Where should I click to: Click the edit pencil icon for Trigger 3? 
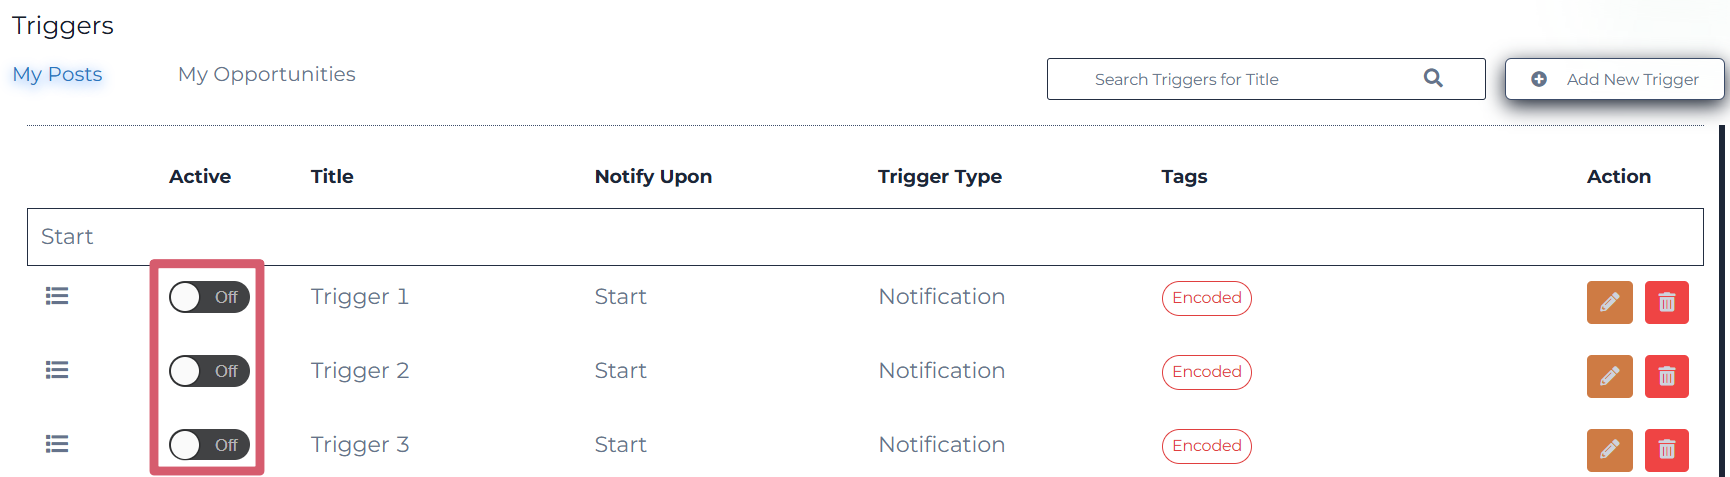point(1609,450)
